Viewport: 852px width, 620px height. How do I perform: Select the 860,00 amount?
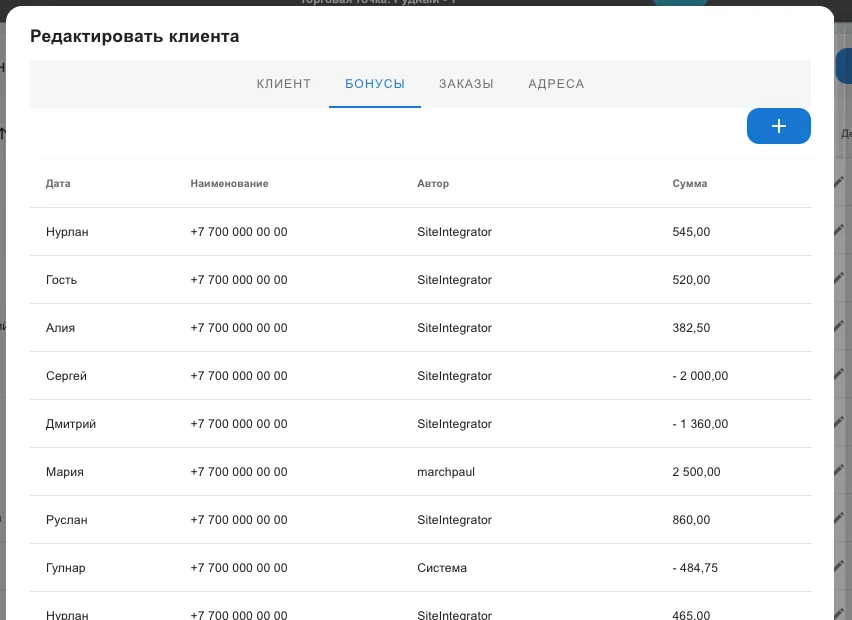691,520
